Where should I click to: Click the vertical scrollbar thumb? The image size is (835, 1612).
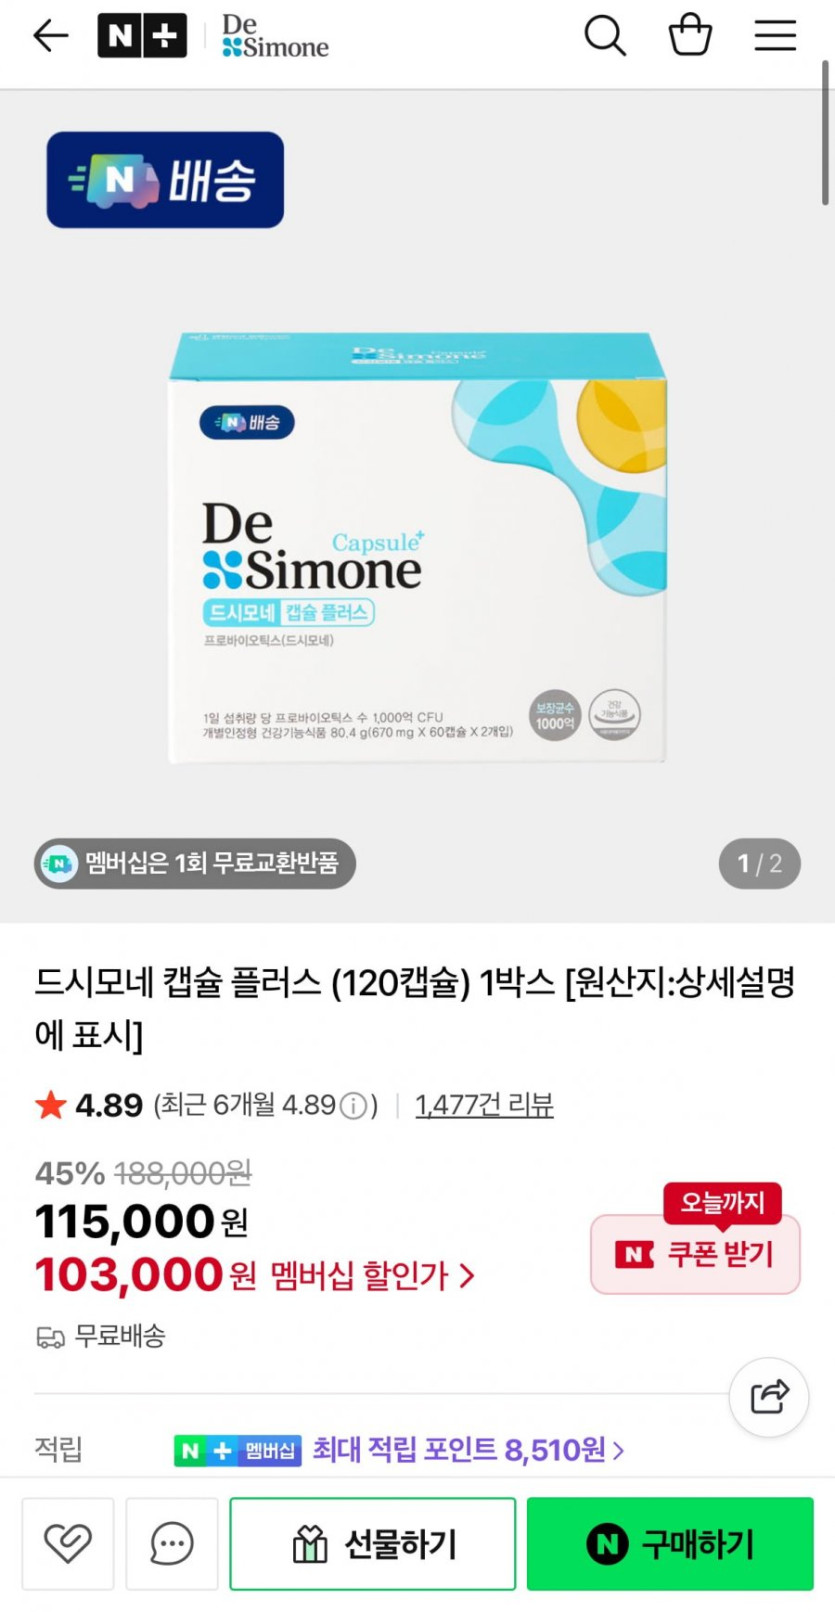point(825,132)
